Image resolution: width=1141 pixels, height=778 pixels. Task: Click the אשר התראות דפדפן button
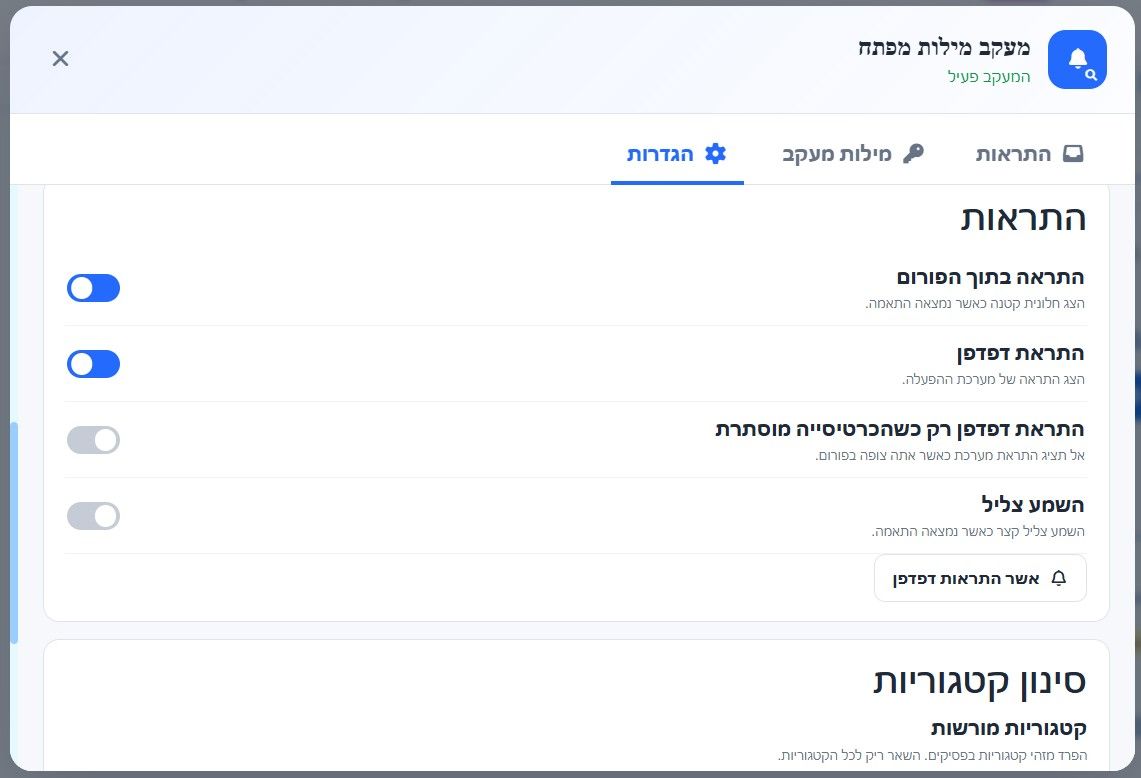point(980,579)
